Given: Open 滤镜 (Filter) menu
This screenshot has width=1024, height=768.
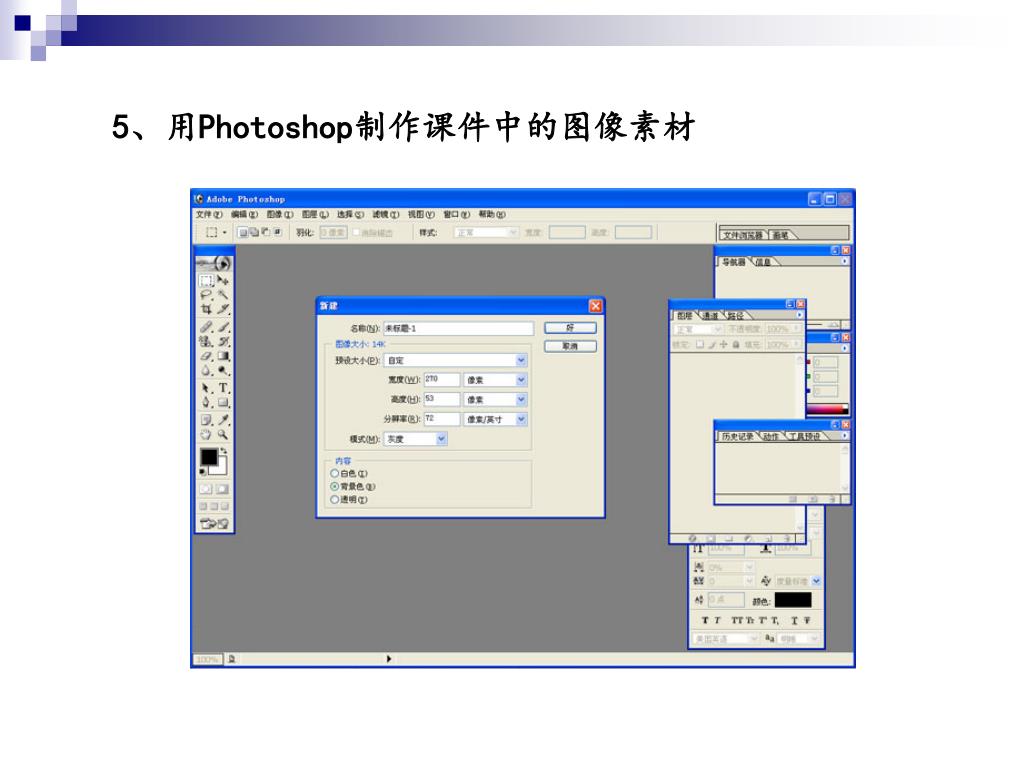Looking at the screenshot, I should [385, 214].
